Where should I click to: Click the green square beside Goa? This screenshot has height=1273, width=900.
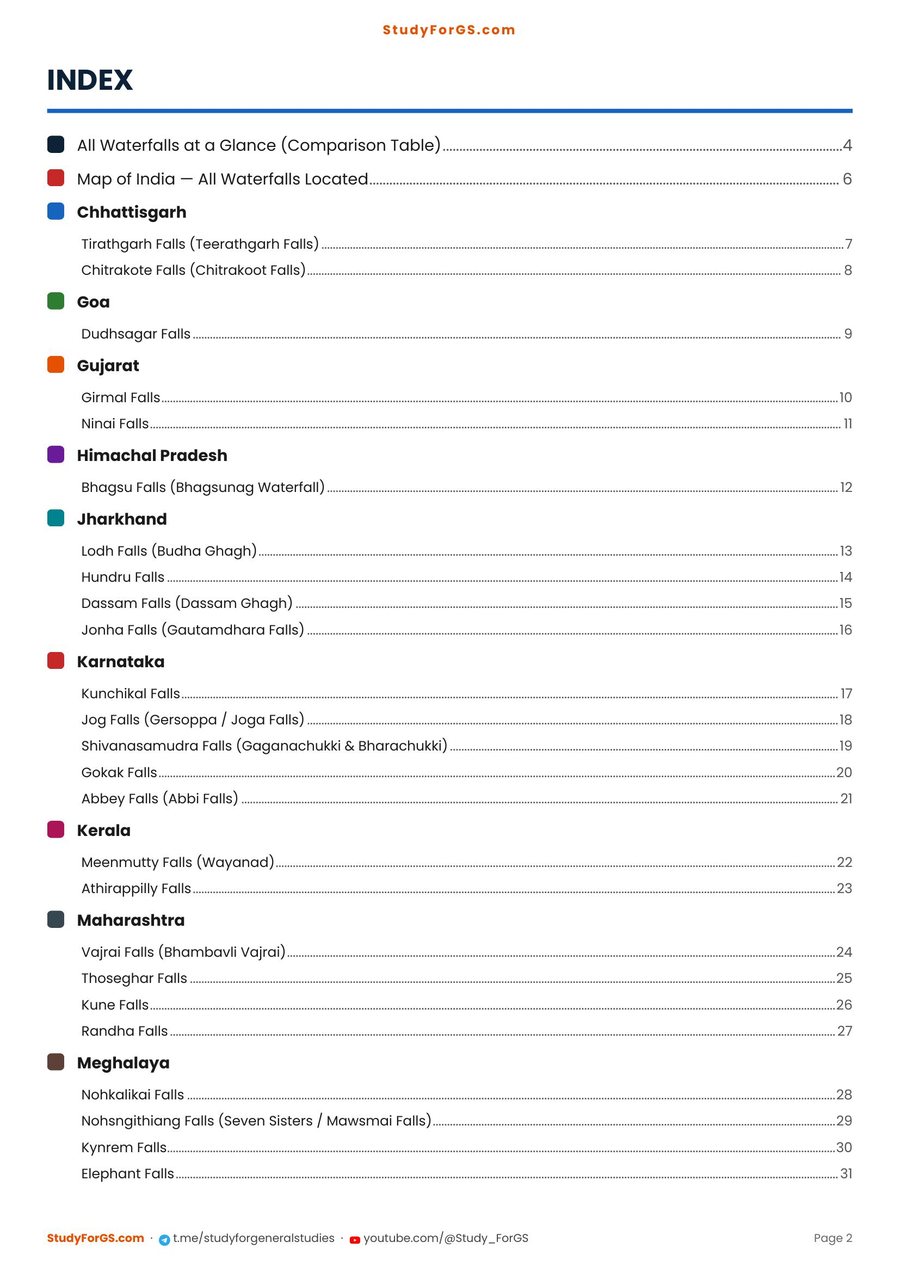[56, 301]
